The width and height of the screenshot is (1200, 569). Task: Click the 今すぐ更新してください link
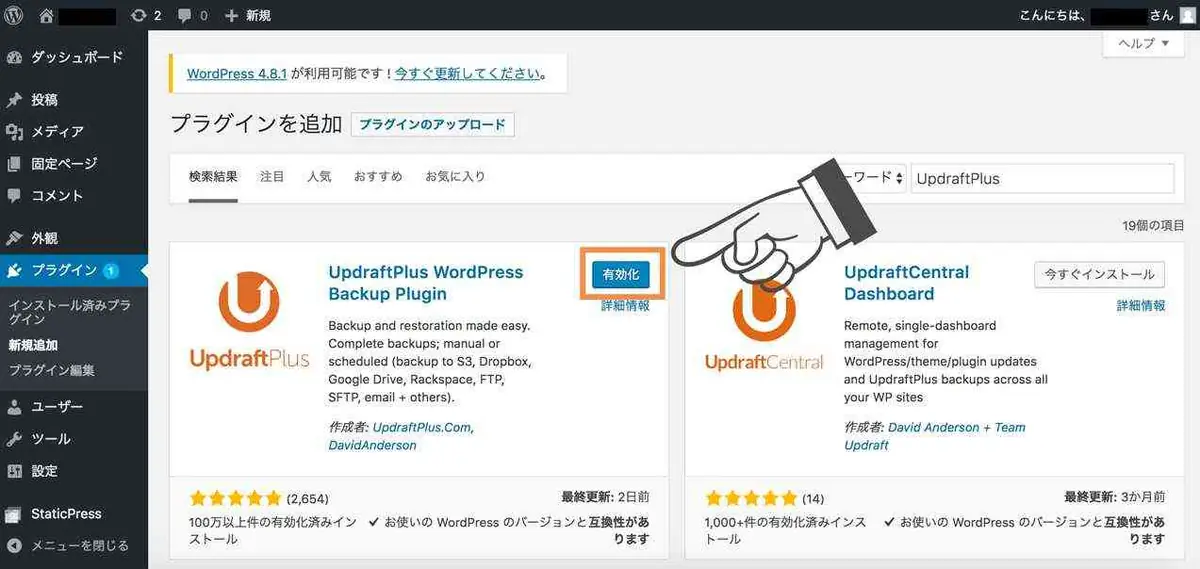[x=468, y=74]
